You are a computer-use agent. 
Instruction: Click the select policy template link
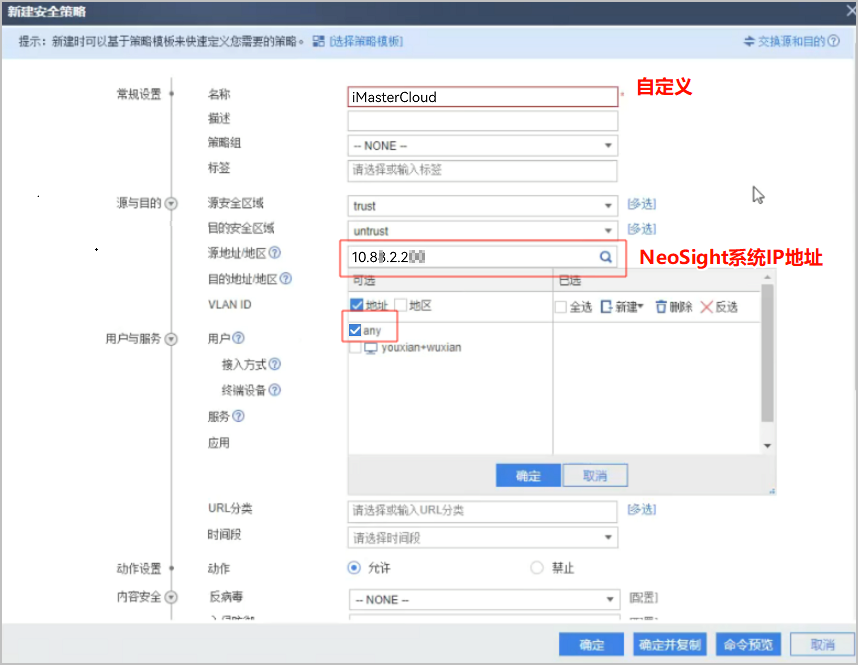[366, 42]
